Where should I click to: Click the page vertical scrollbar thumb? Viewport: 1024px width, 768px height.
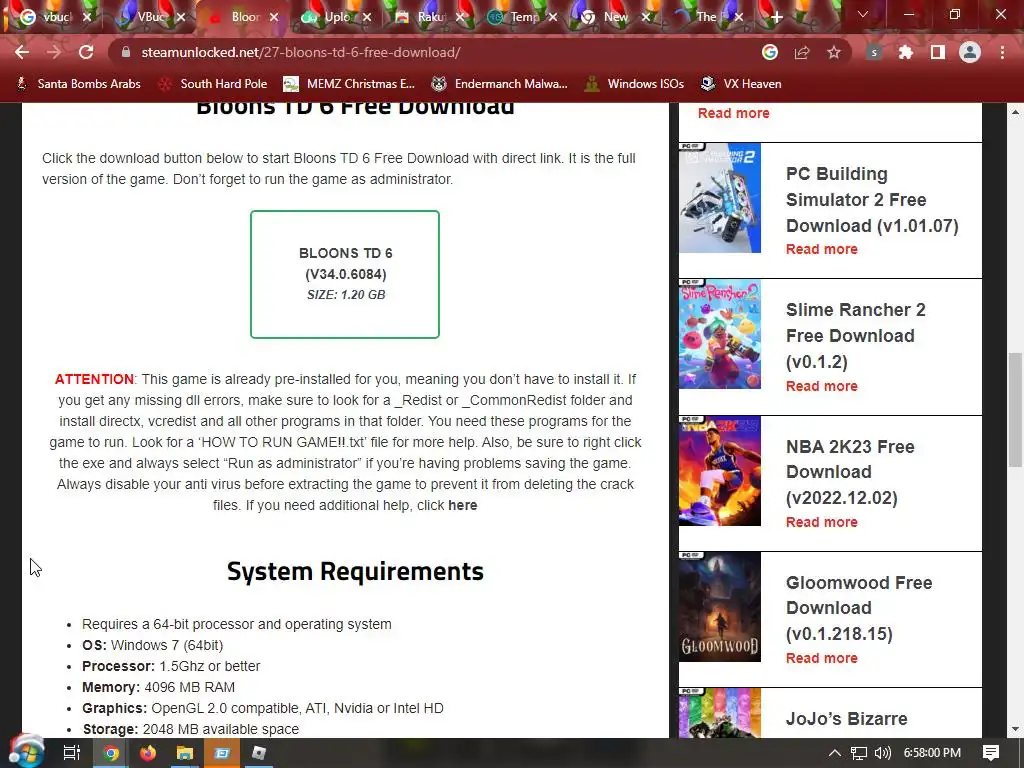point(1015,409)
